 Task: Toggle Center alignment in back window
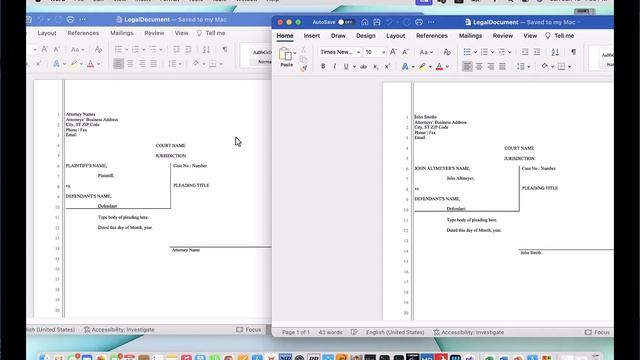pyautogui.click(x=130, y=64)
